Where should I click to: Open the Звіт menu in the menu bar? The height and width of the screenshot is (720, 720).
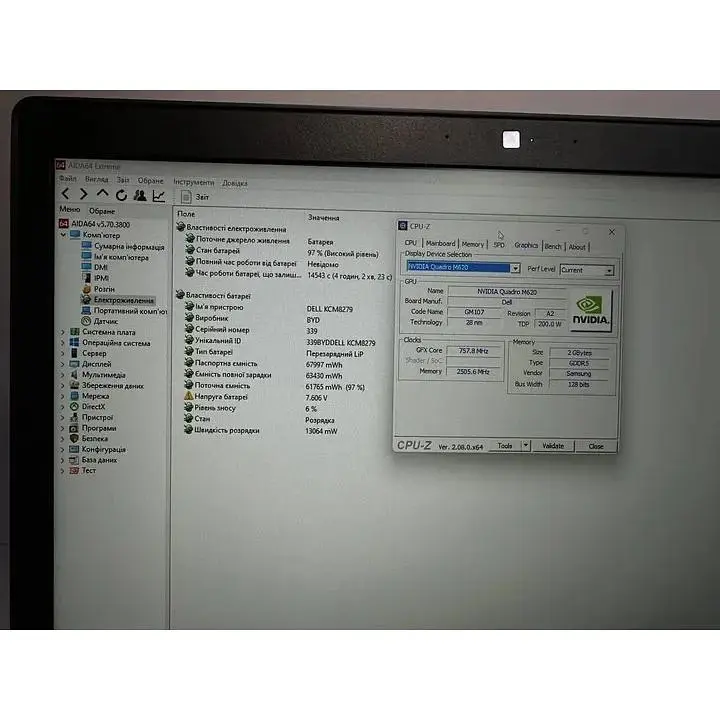(x=123, y=180)
